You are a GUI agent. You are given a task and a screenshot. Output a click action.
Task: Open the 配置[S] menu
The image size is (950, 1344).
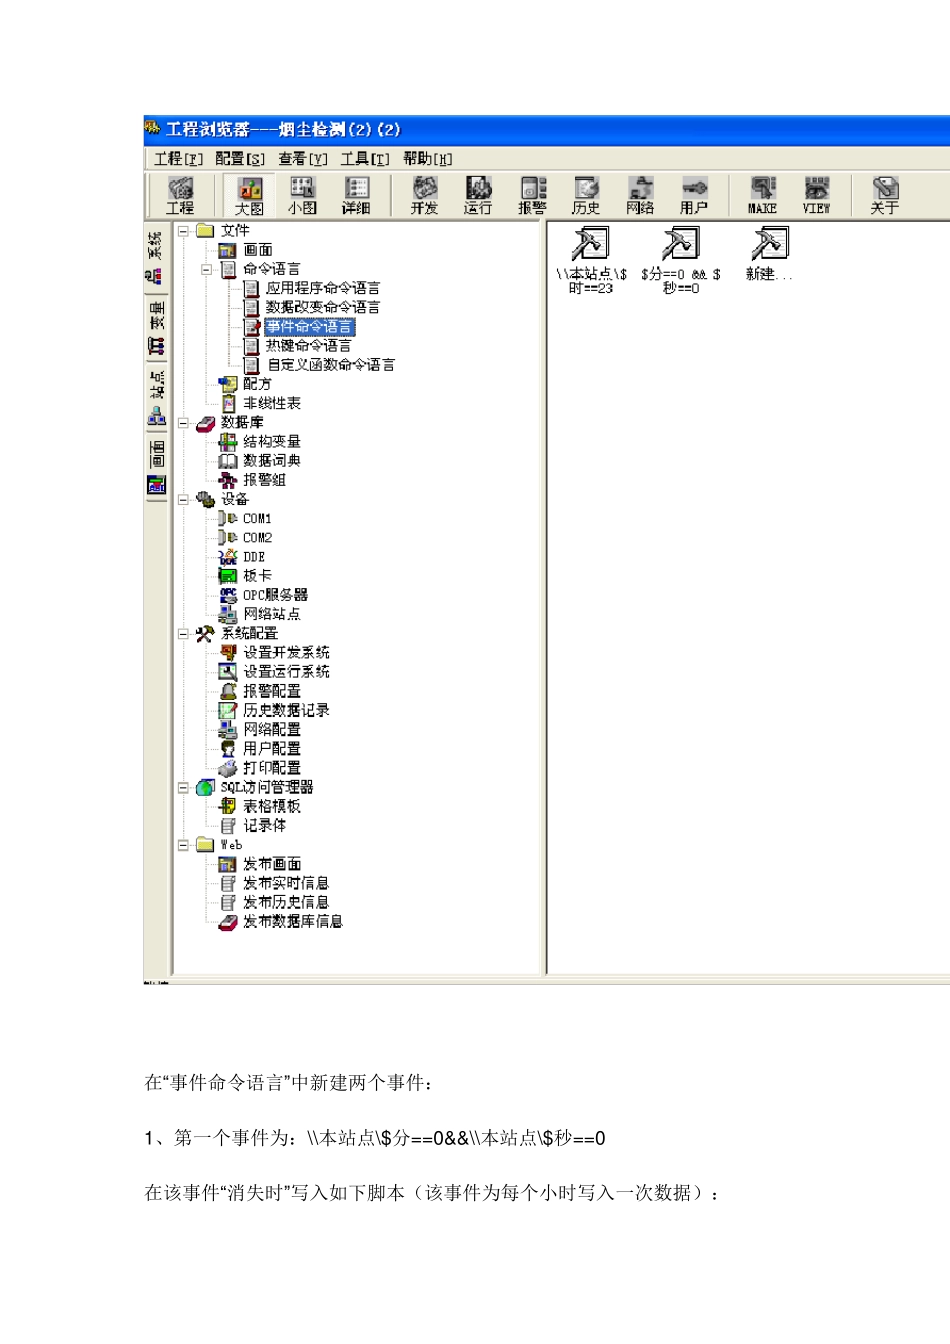(x=241, y=158)
